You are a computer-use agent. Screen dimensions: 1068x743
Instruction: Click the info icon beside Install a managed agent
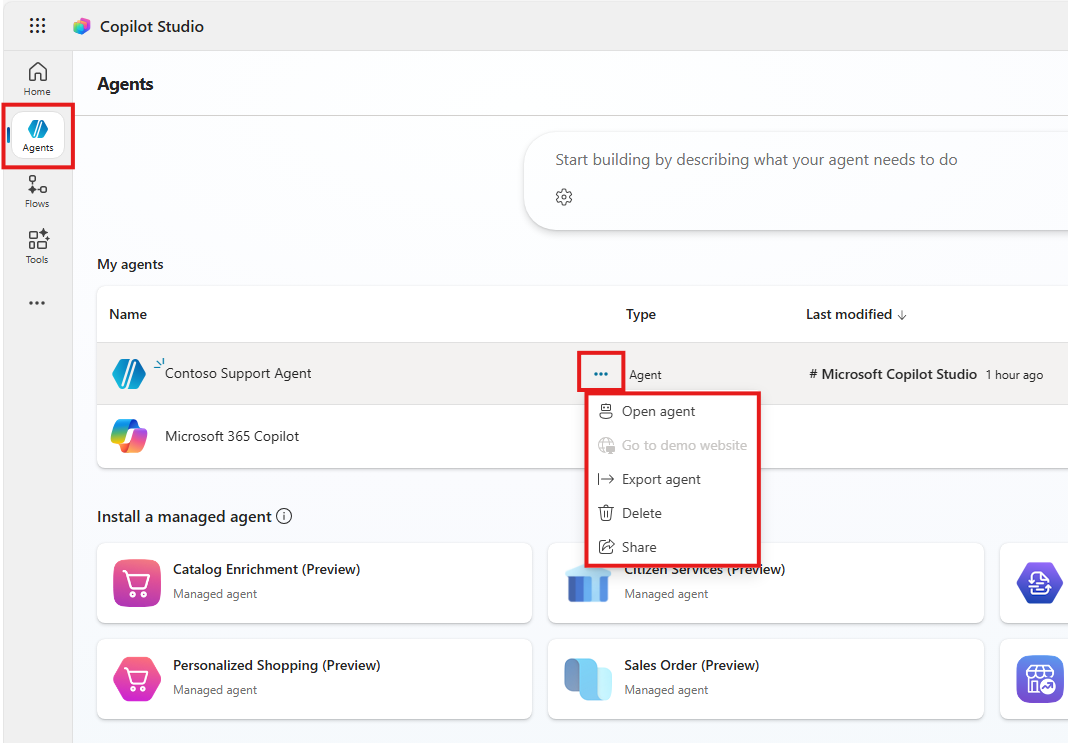[284, 516]
